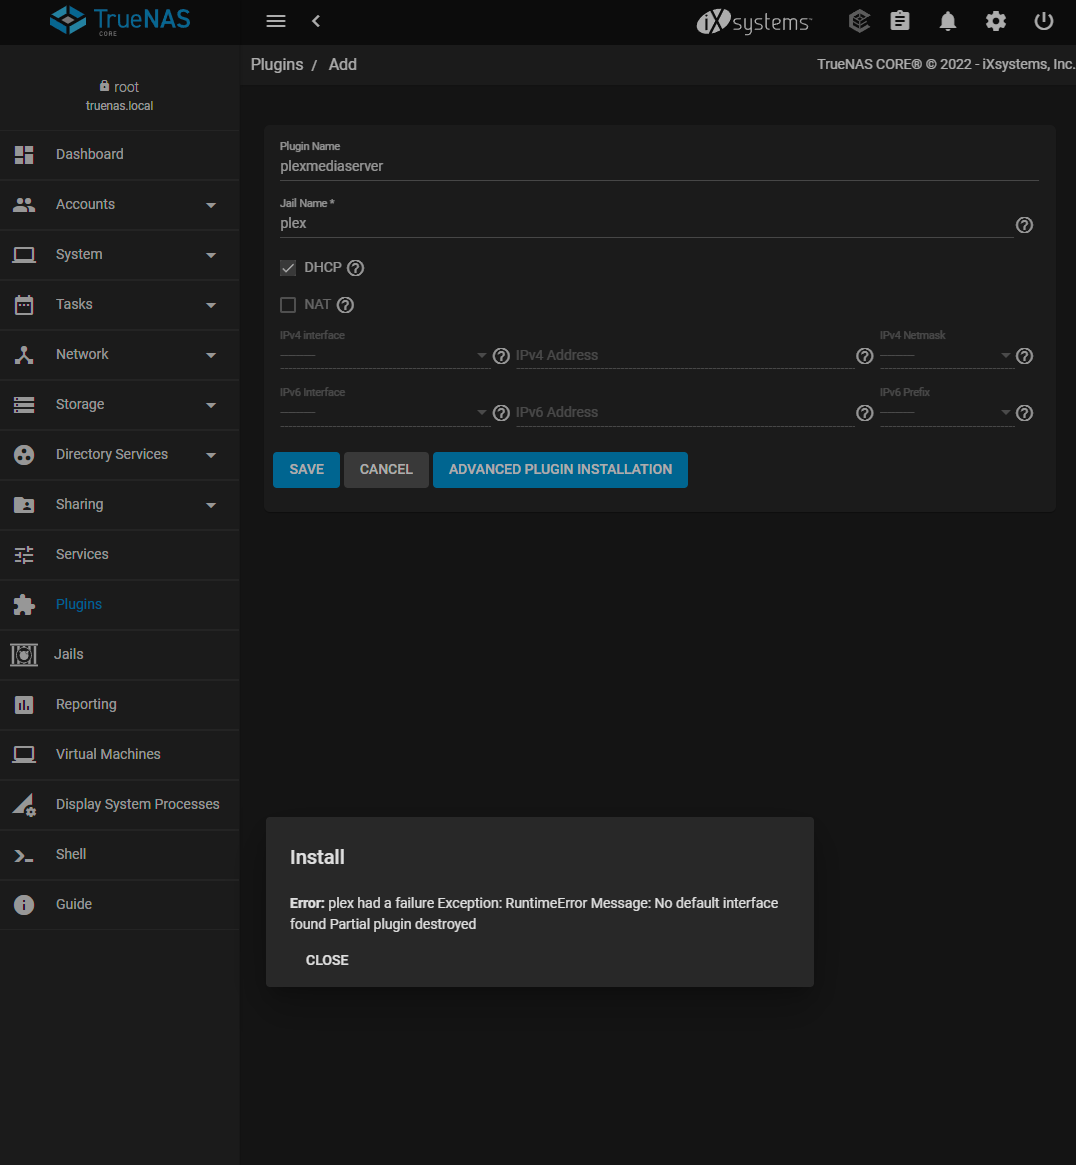This screenshot has width=1076, height=1165.
Task: Expand the Storage menu
Action: coord(119,404)
